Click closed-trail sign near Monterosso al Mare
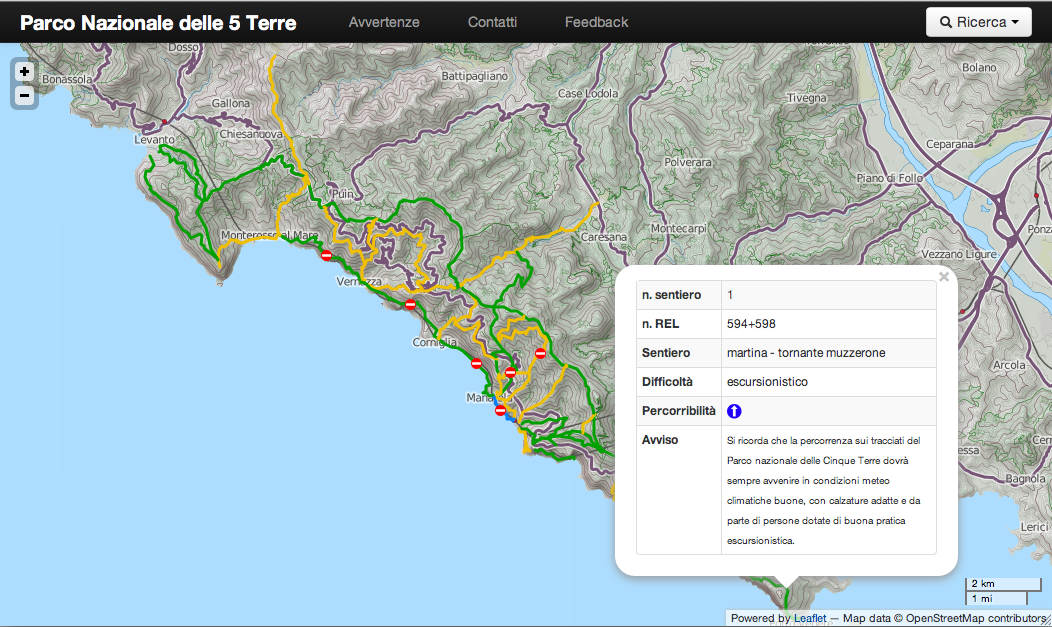This screenshot has width=1052, height=627. [x=326, y=255]
